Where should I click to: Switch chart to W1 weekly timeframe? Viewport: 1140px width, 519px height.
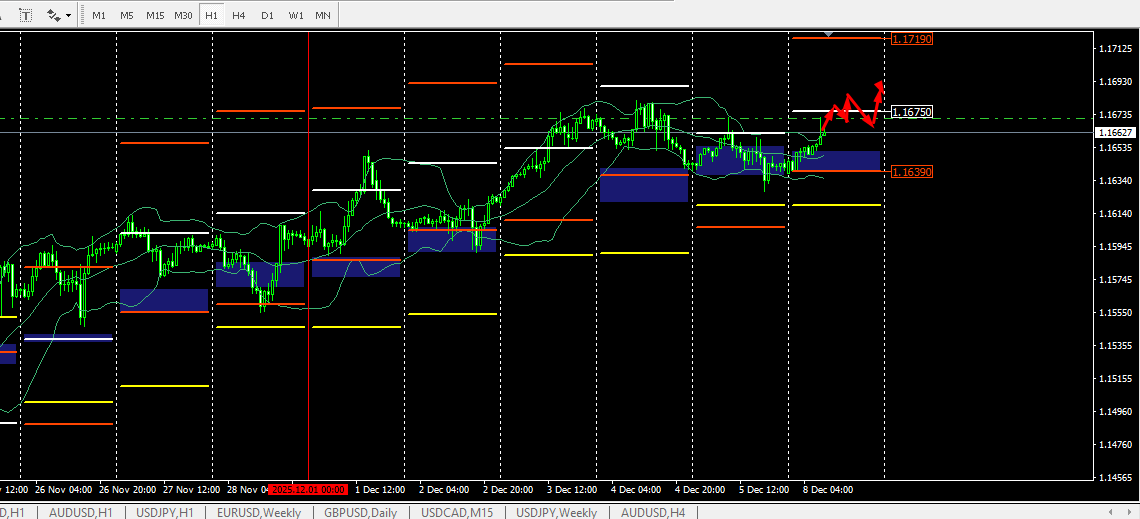click(x=295, y=15)
